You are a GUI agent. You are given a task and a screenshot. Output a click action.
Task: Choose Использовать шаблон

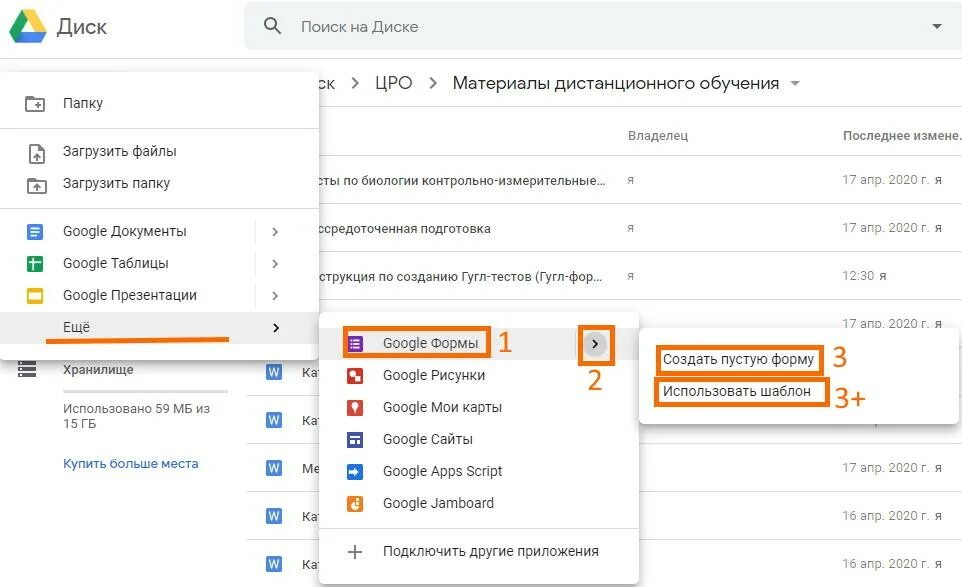pyautogui.click(x=736, y=391)
